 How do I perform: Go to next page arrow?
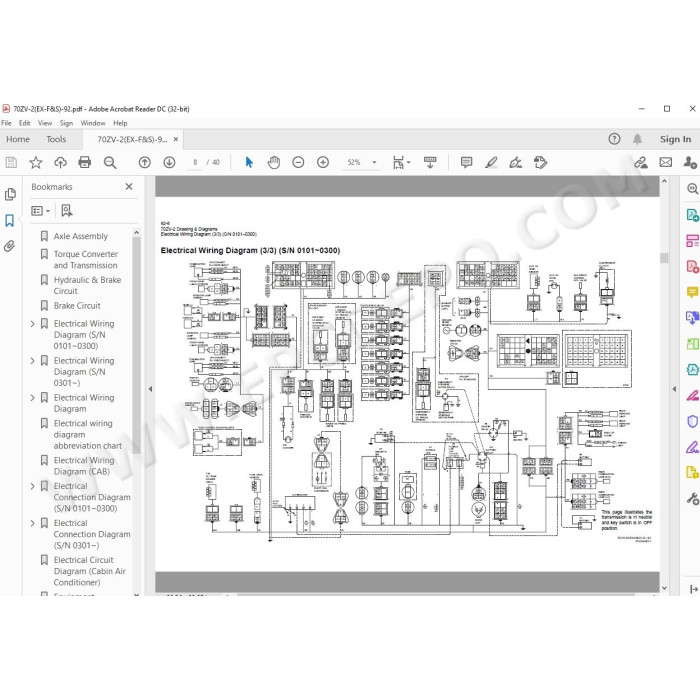pos(169,162)
